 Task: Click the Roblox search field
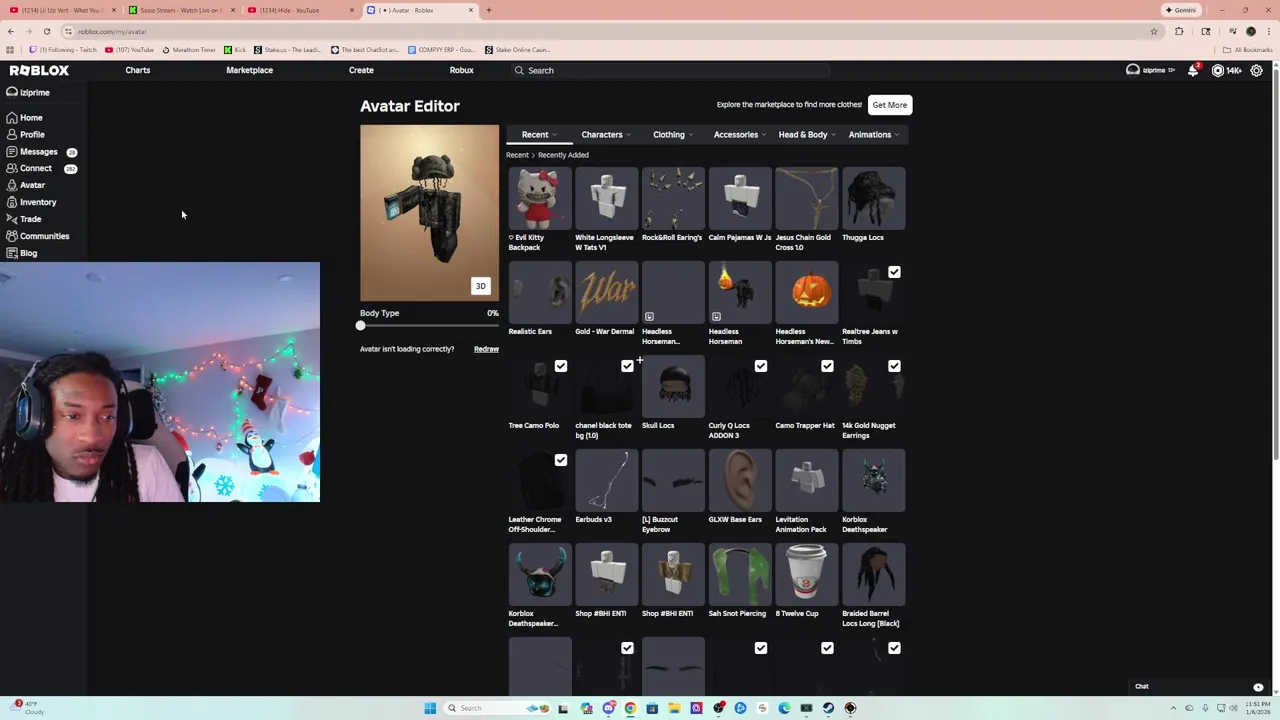coord(670,70)
